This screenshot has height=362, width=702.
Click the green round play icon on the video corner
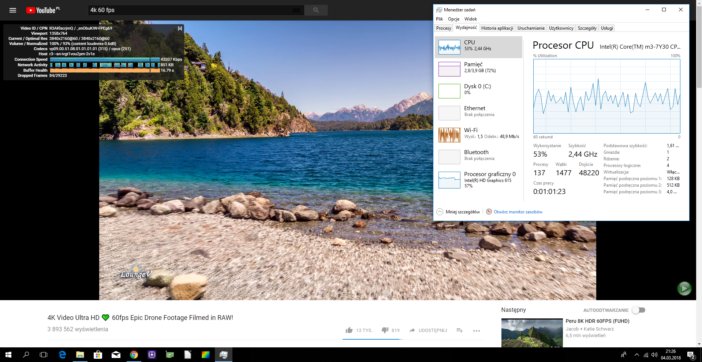(684, 288)
